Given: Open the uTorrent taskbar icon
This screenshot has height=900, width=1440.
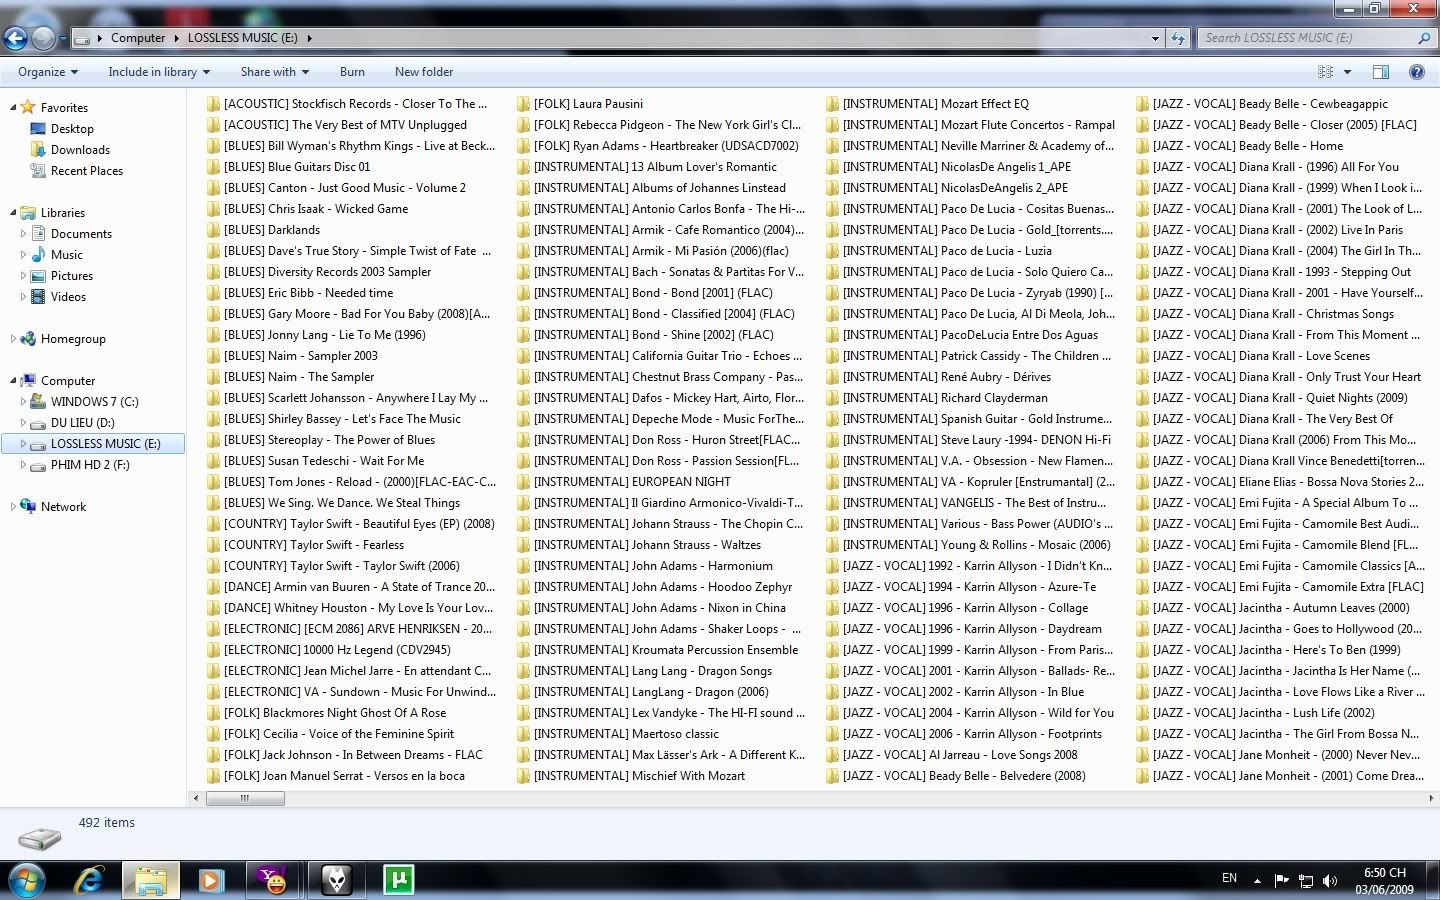Looking at the screenshot, I should 398,880.
